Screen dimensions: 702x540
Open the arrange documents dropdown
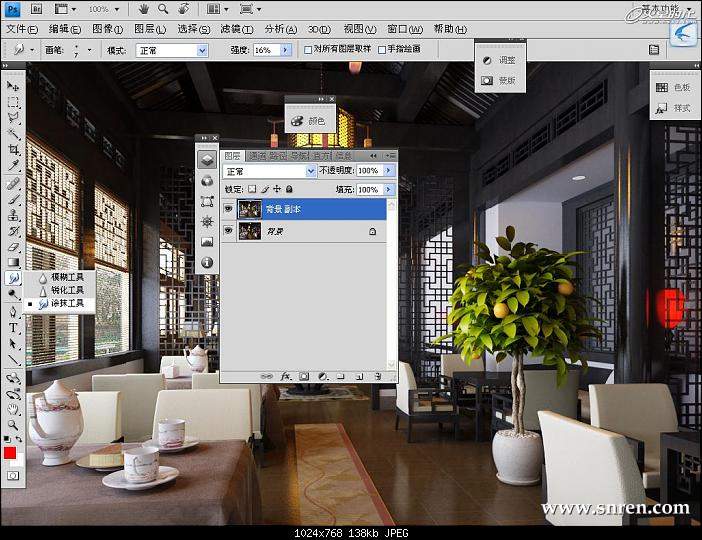217,9
